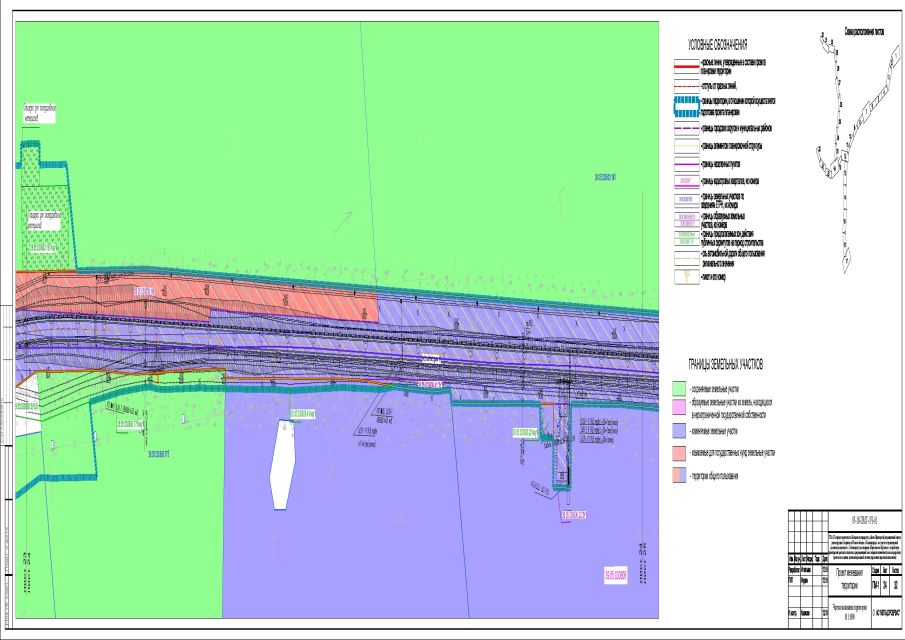Screen dimensions: 905x640
Task: Click the magenta cadastral label at map bottom right
Action: pyautogui.click(x=618, y=575)
